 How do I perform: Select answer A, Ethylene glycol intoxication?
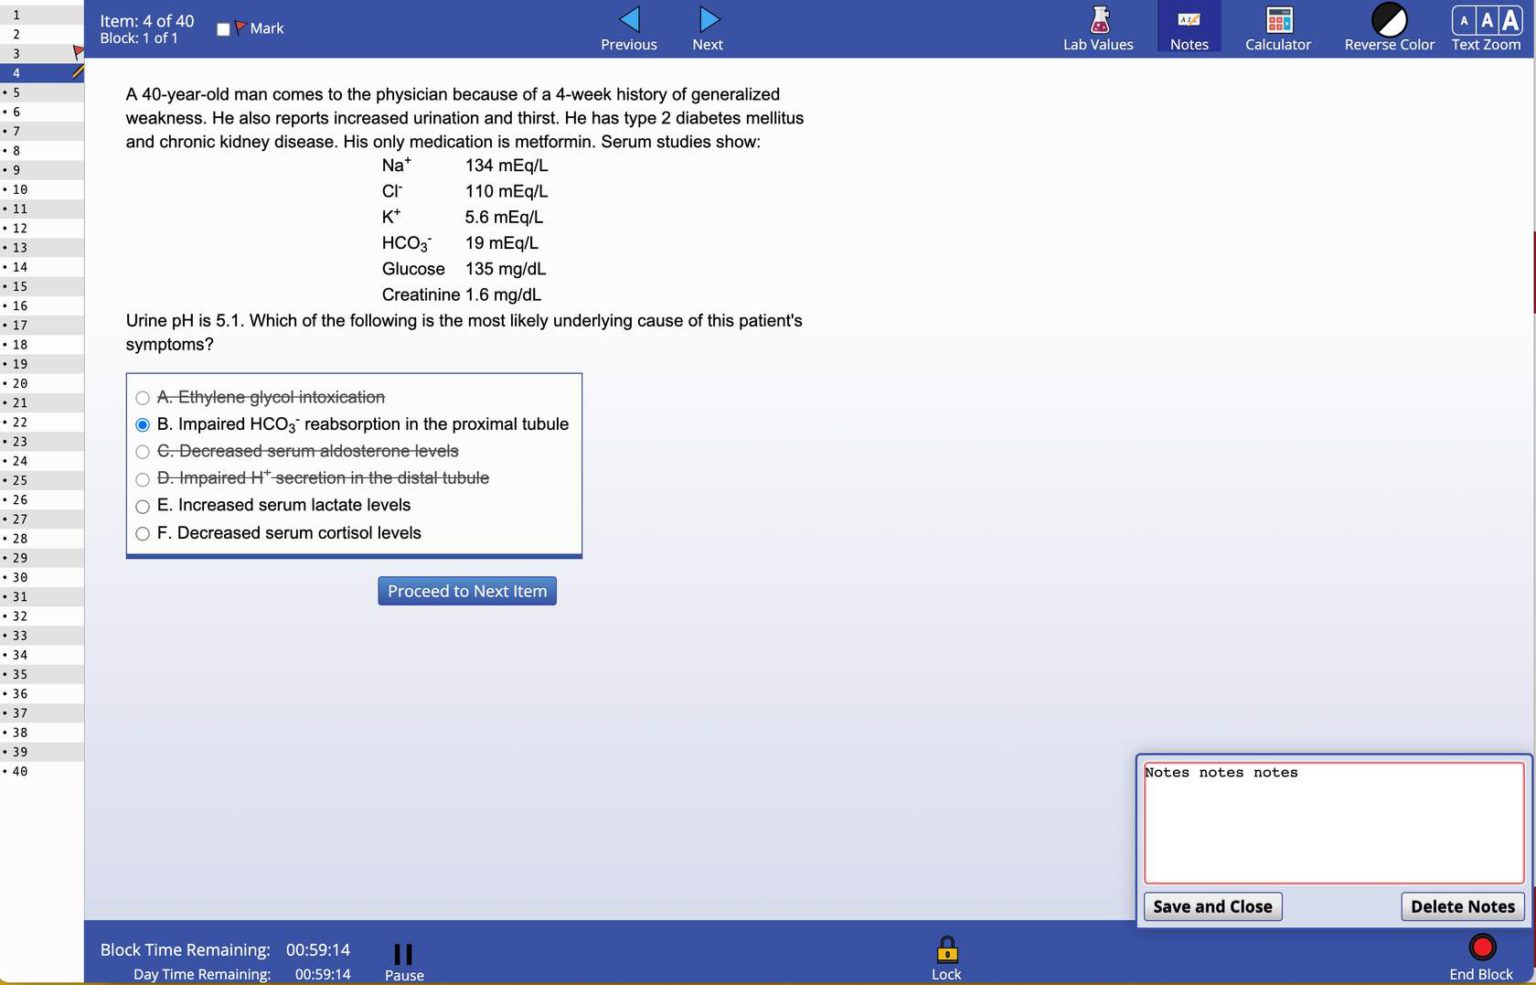143,398
